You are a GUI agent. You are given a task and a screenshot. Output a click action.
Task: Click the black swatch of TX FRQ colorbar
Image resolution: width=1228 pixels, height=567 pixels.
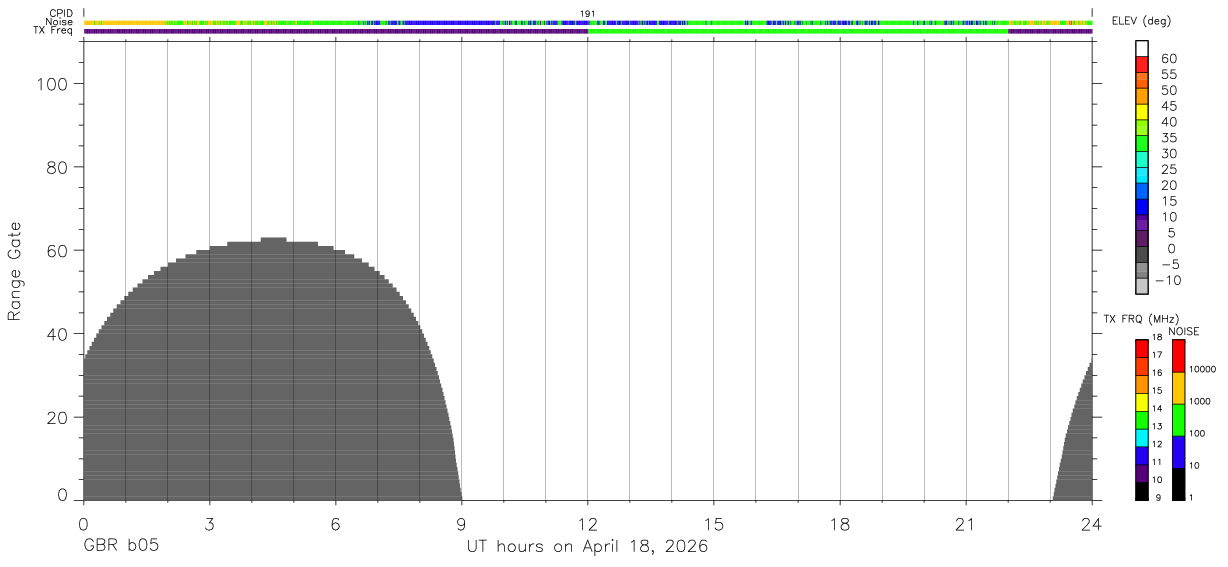pos(1142,491)
